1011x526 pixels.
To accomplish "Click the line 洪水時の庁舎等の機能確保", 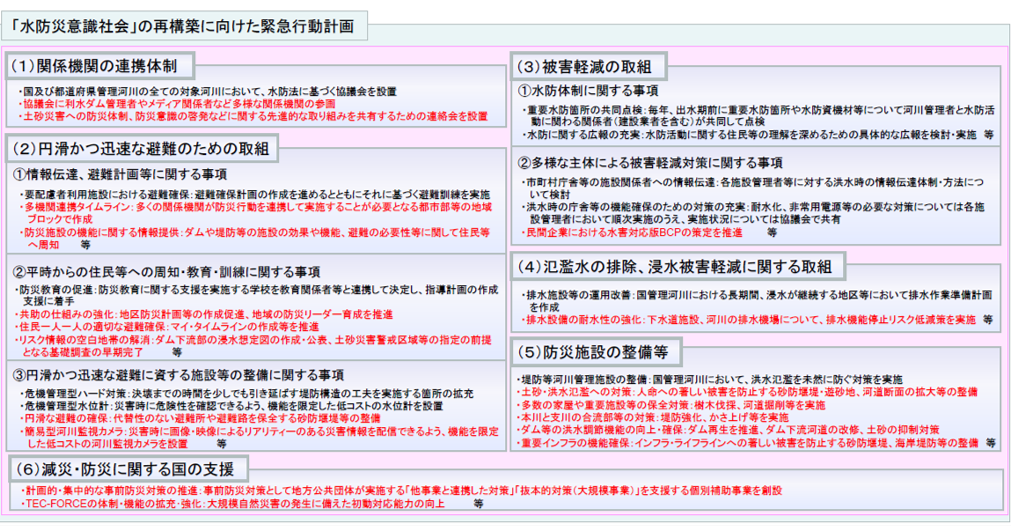I will click(x=753, y=213).
